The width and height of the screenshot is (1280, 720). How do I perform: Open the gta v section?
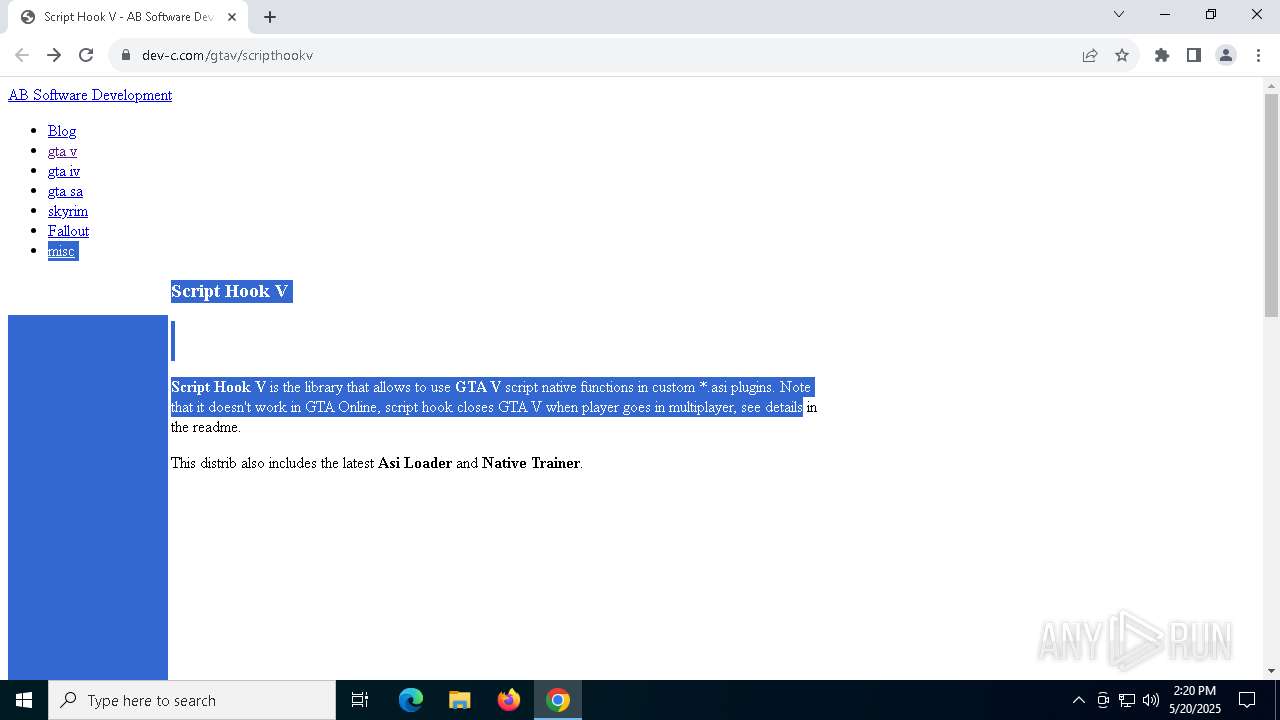62,151
